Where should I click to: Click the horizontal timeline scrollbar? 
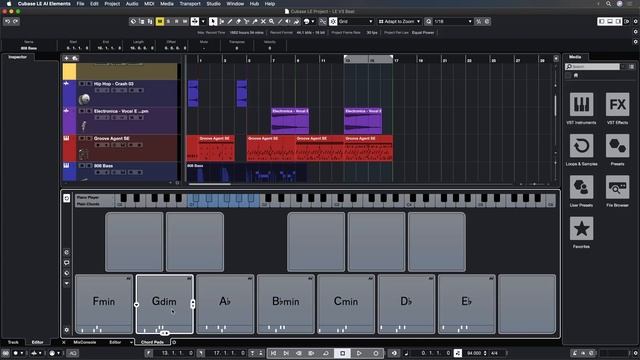[209, 184]
